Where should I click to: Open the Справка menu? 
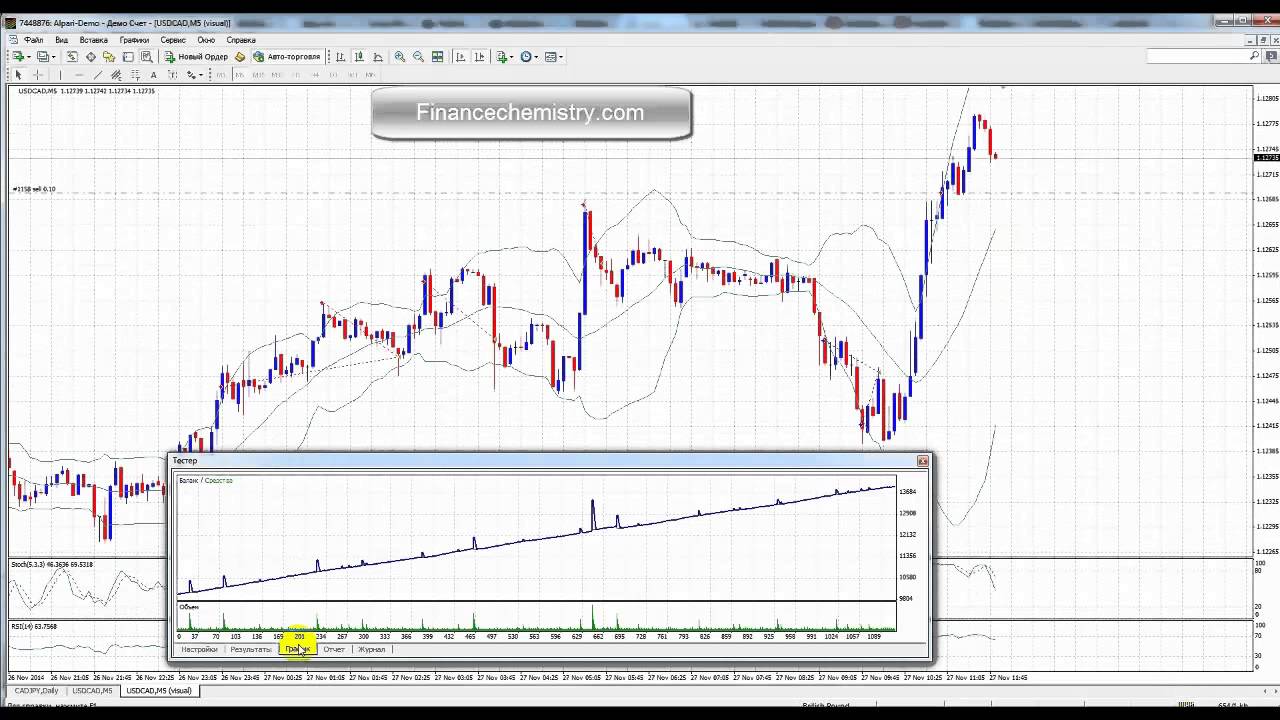pos(241,40)
